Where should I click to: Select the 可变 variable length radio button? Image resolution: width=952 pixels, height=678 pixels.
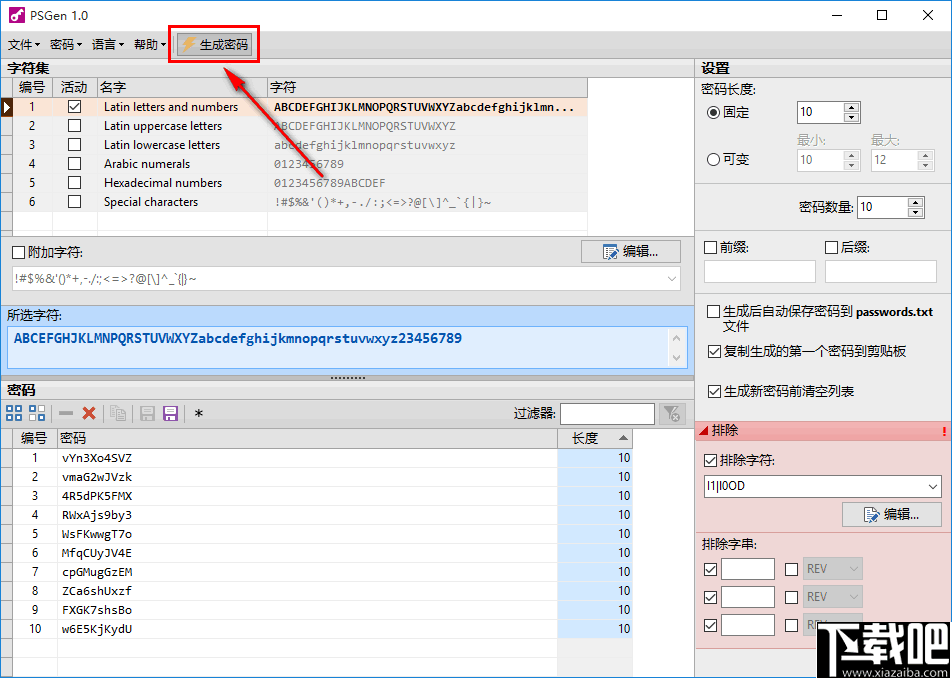tap(713, 160)
